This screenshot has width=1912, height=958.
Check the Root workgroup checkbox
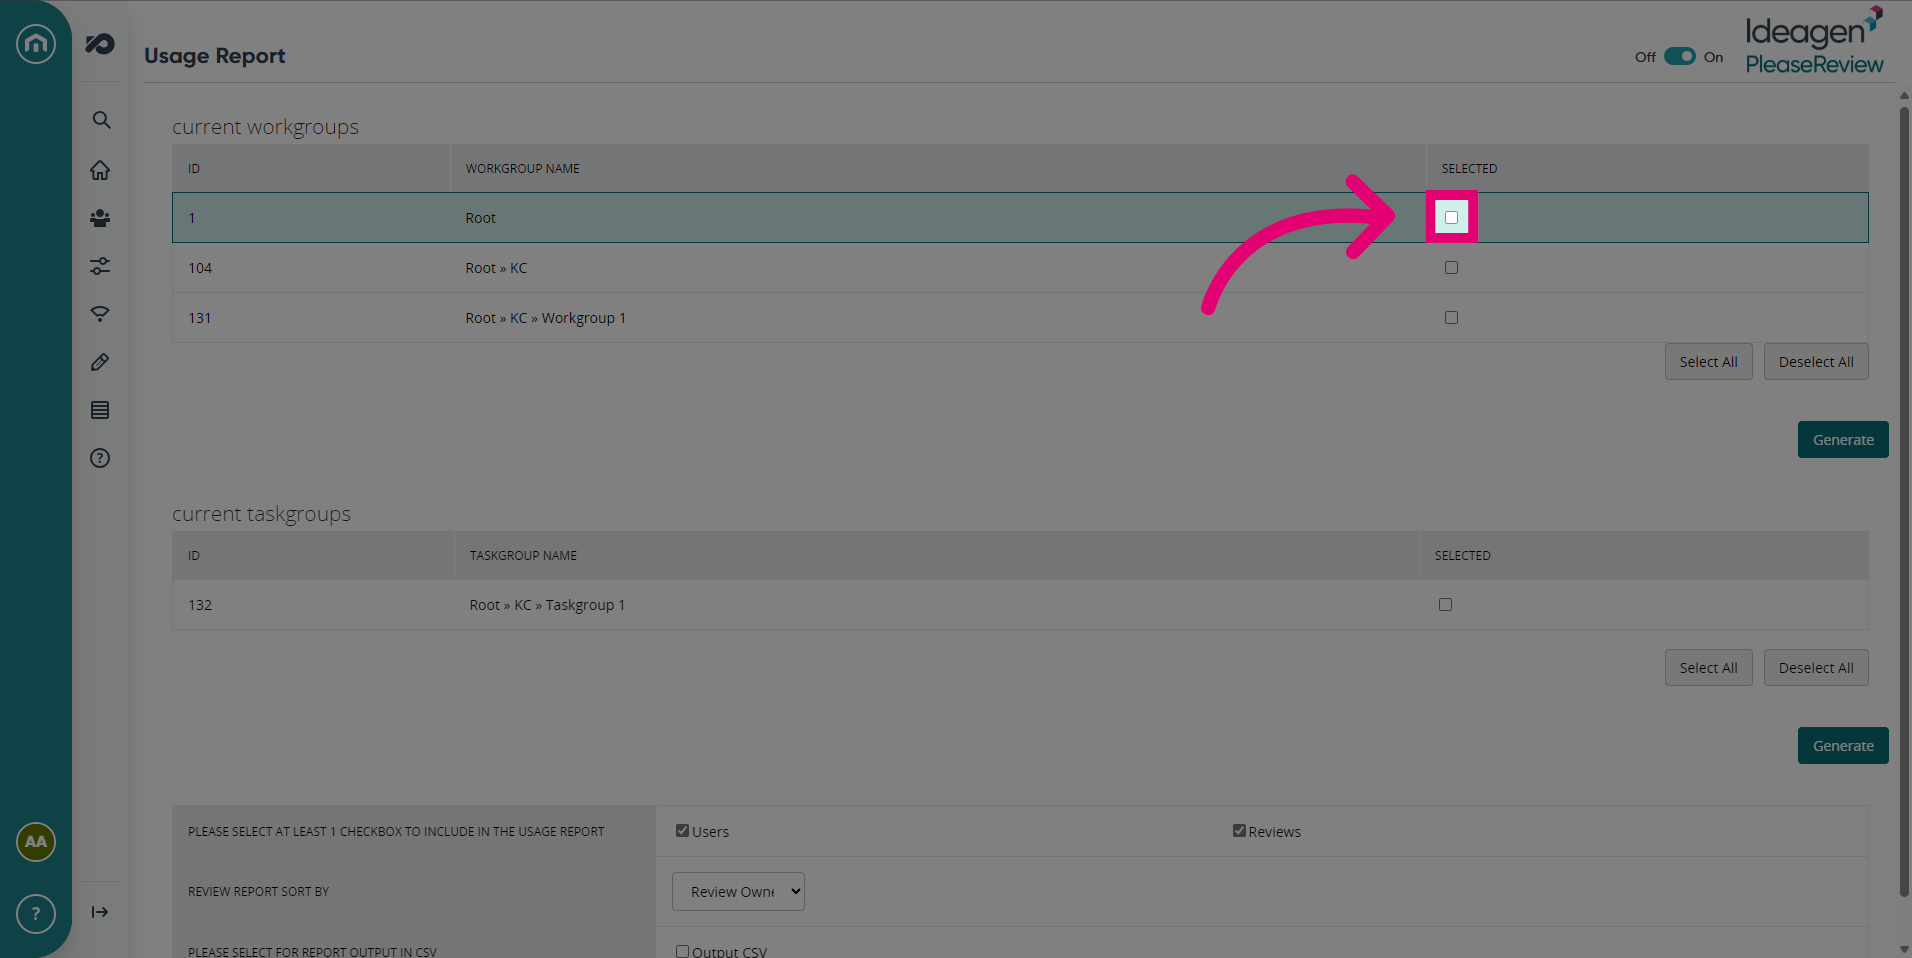pyautogui.click(x=1451, y=217)
